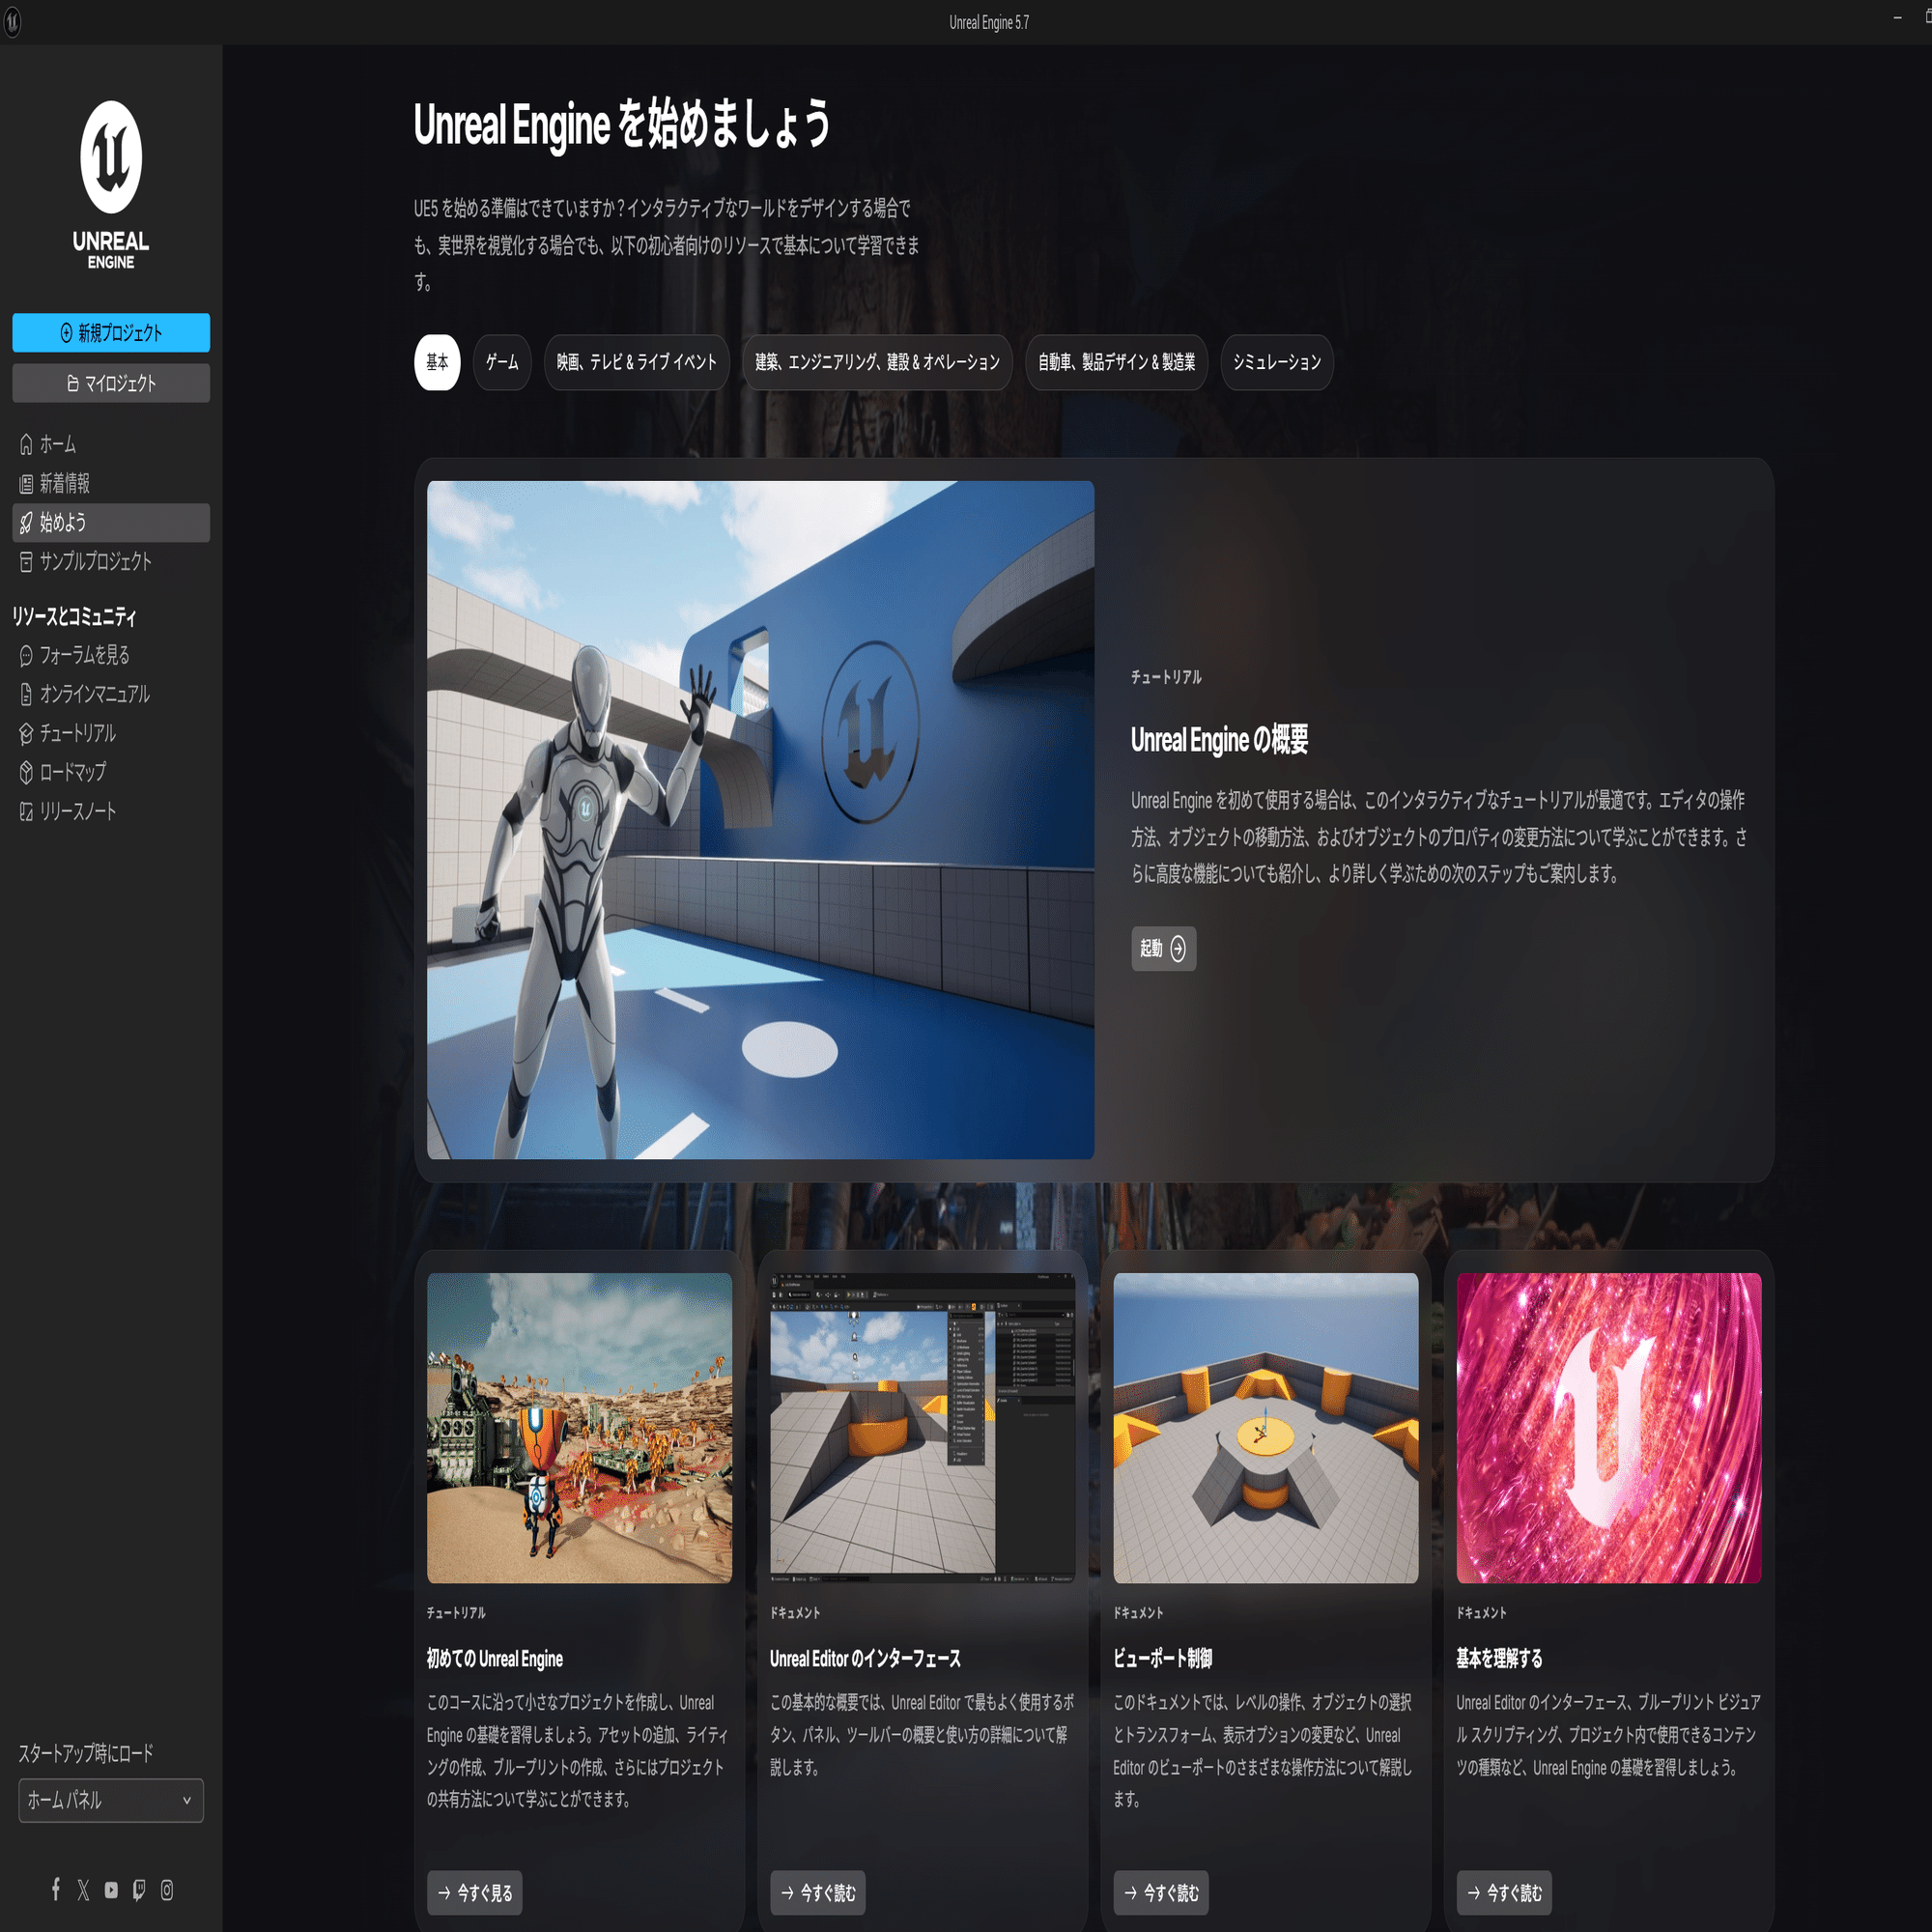Click the 新規プロジェクト button
Image resolution: width=1932 pixels, height=1932 pixels.
[x=110, y=333]
